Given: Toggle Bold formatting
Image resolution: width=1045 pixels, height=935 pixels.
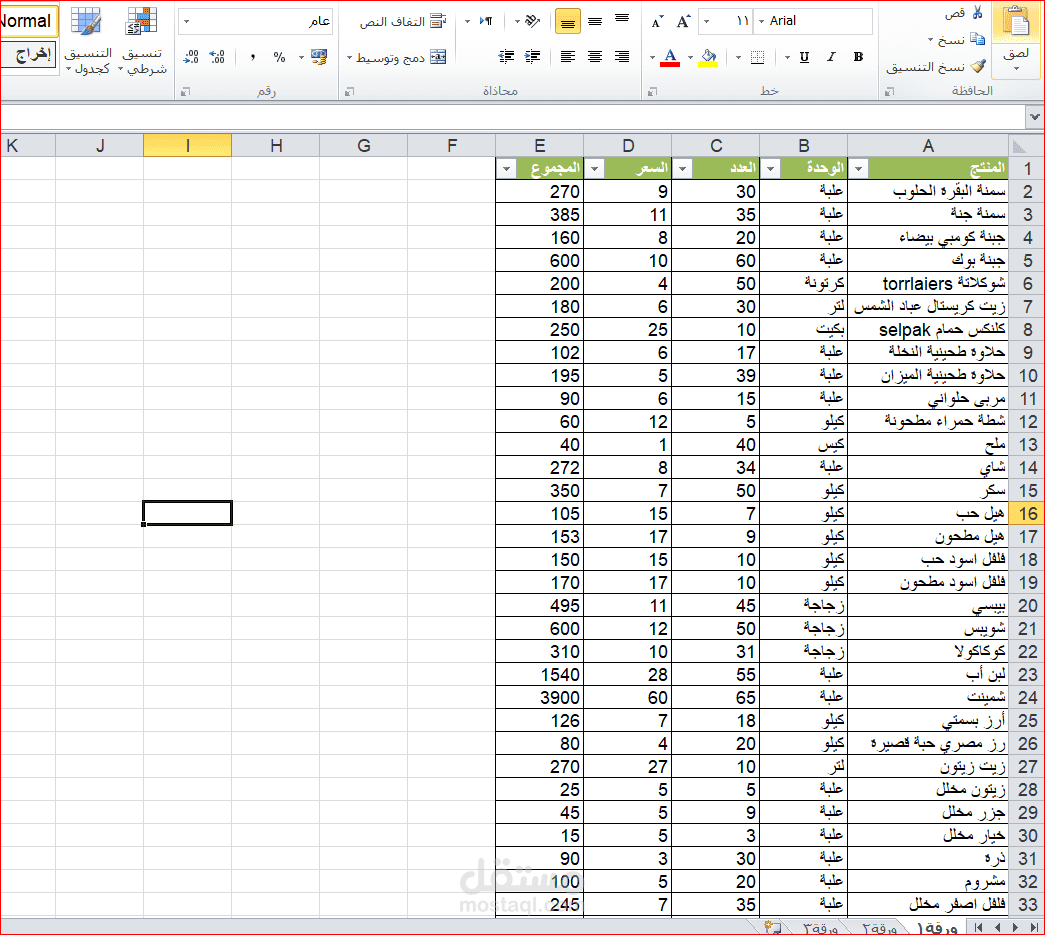Looking at the screenshot, I should pyautogui.click(x=858, y=57).
